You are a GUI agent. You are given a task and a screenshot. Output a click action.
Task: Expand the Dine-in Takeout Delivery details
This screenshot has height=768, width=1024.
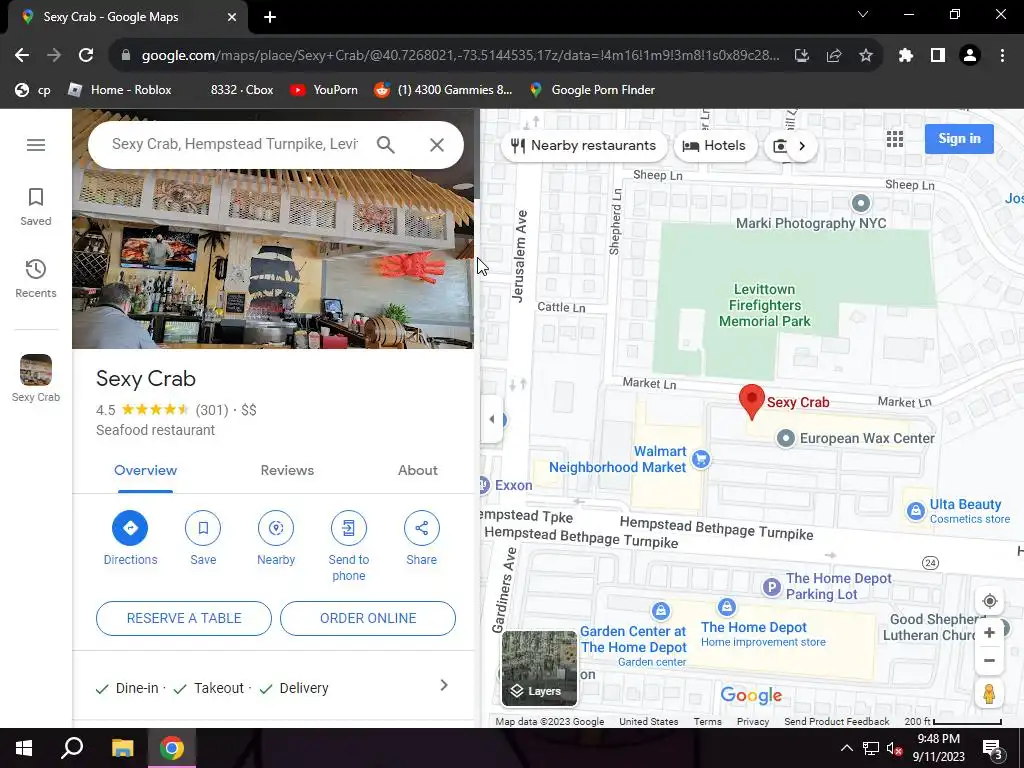(273, 688)
